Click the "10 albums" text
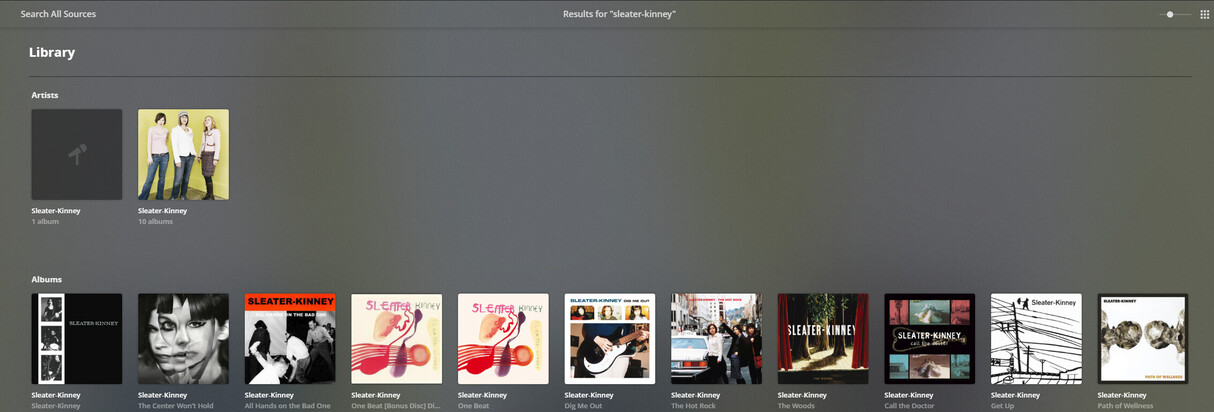 [155, 221]
